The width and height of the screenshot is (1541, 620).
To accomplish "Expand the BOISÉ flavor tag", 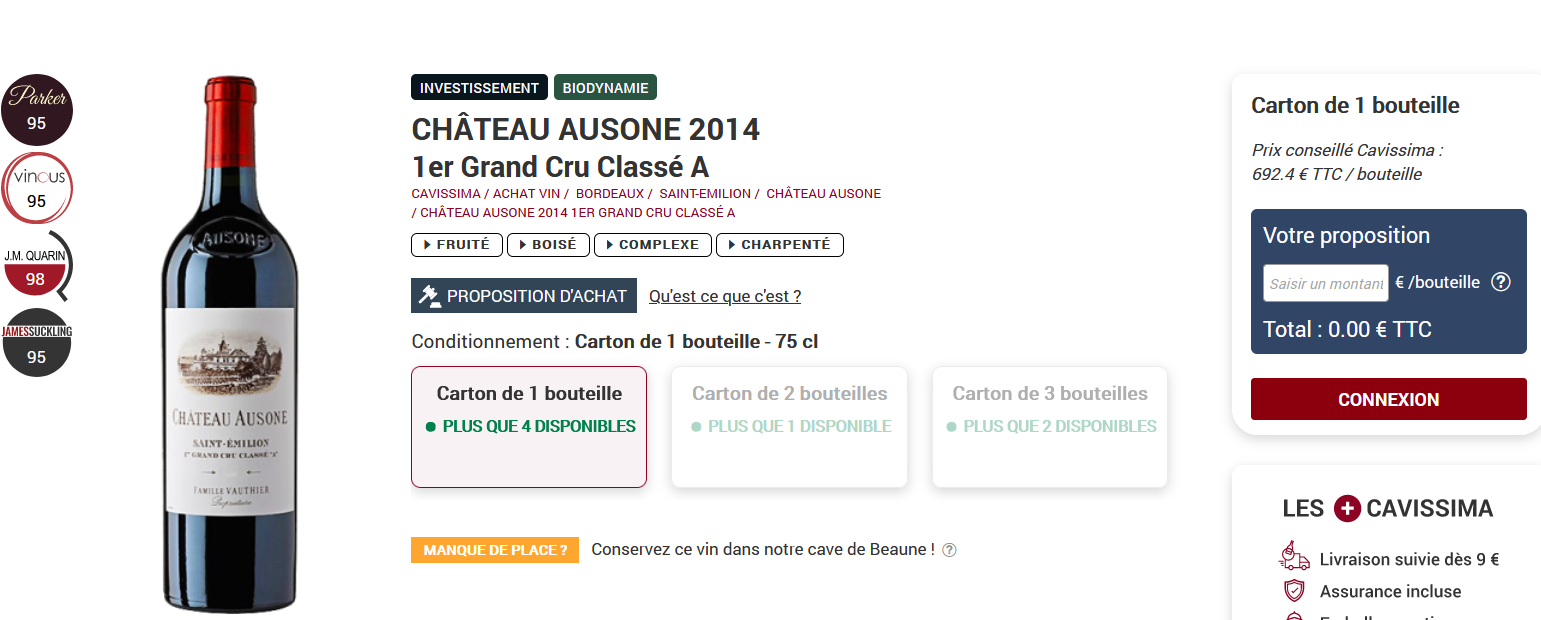I will click(x=548, y=245).
